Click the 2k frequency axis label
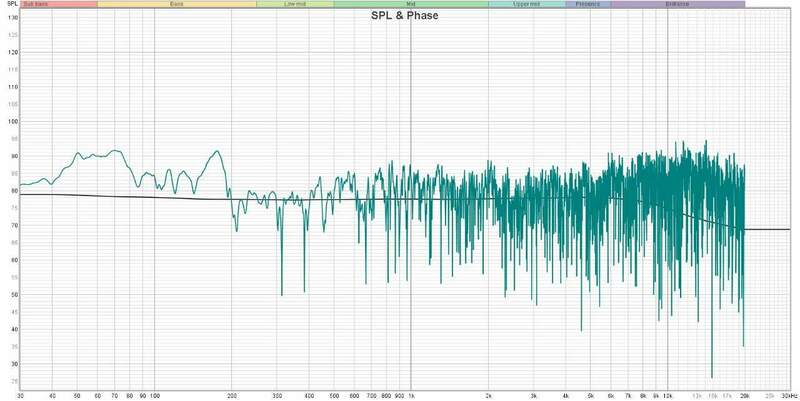This screenshot has width=800, height=401. point(489,396)
